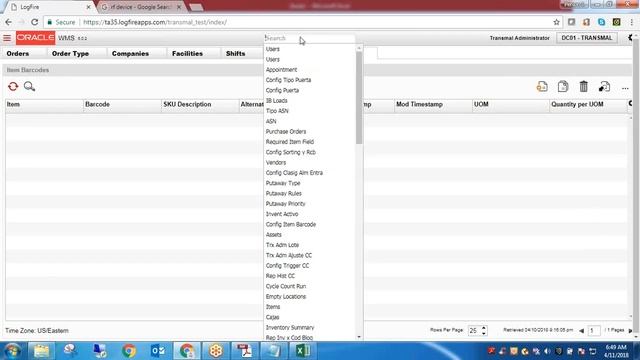Click the document tools icon beside trash
Screen dimensions: 640x360
[604, 87]
